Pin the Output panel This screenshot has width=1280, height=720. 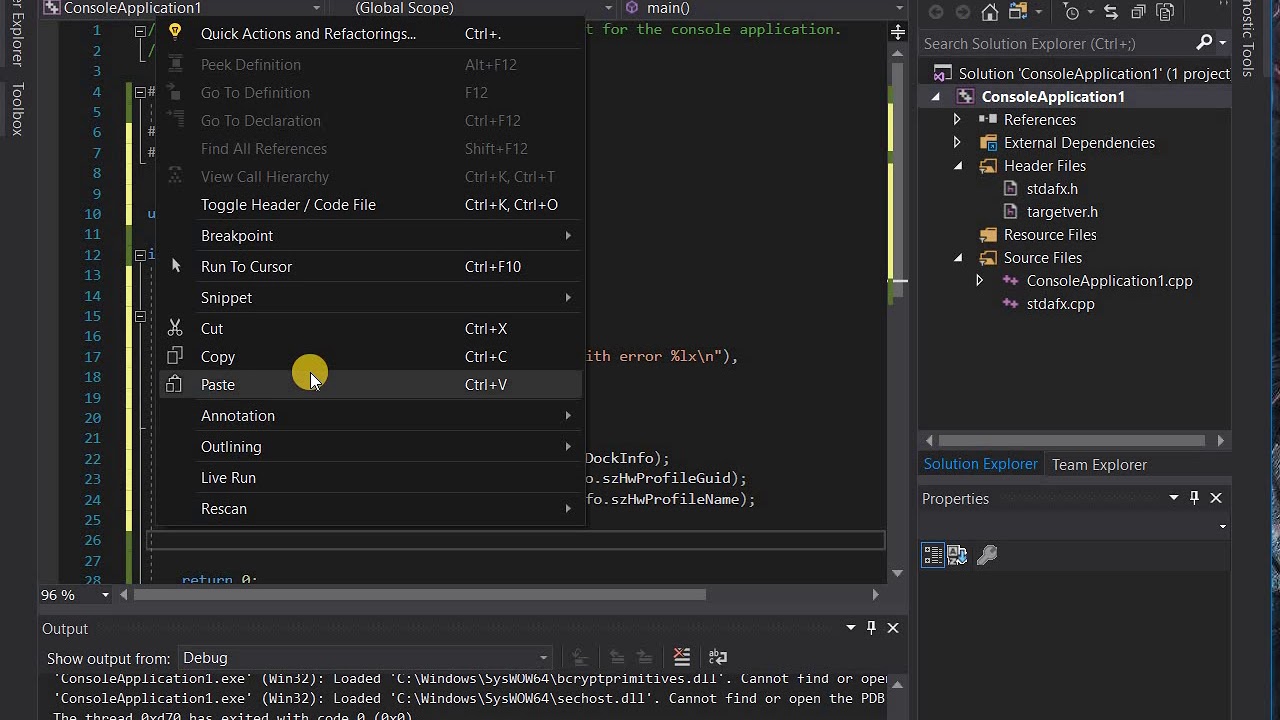(x=871, y=627)
